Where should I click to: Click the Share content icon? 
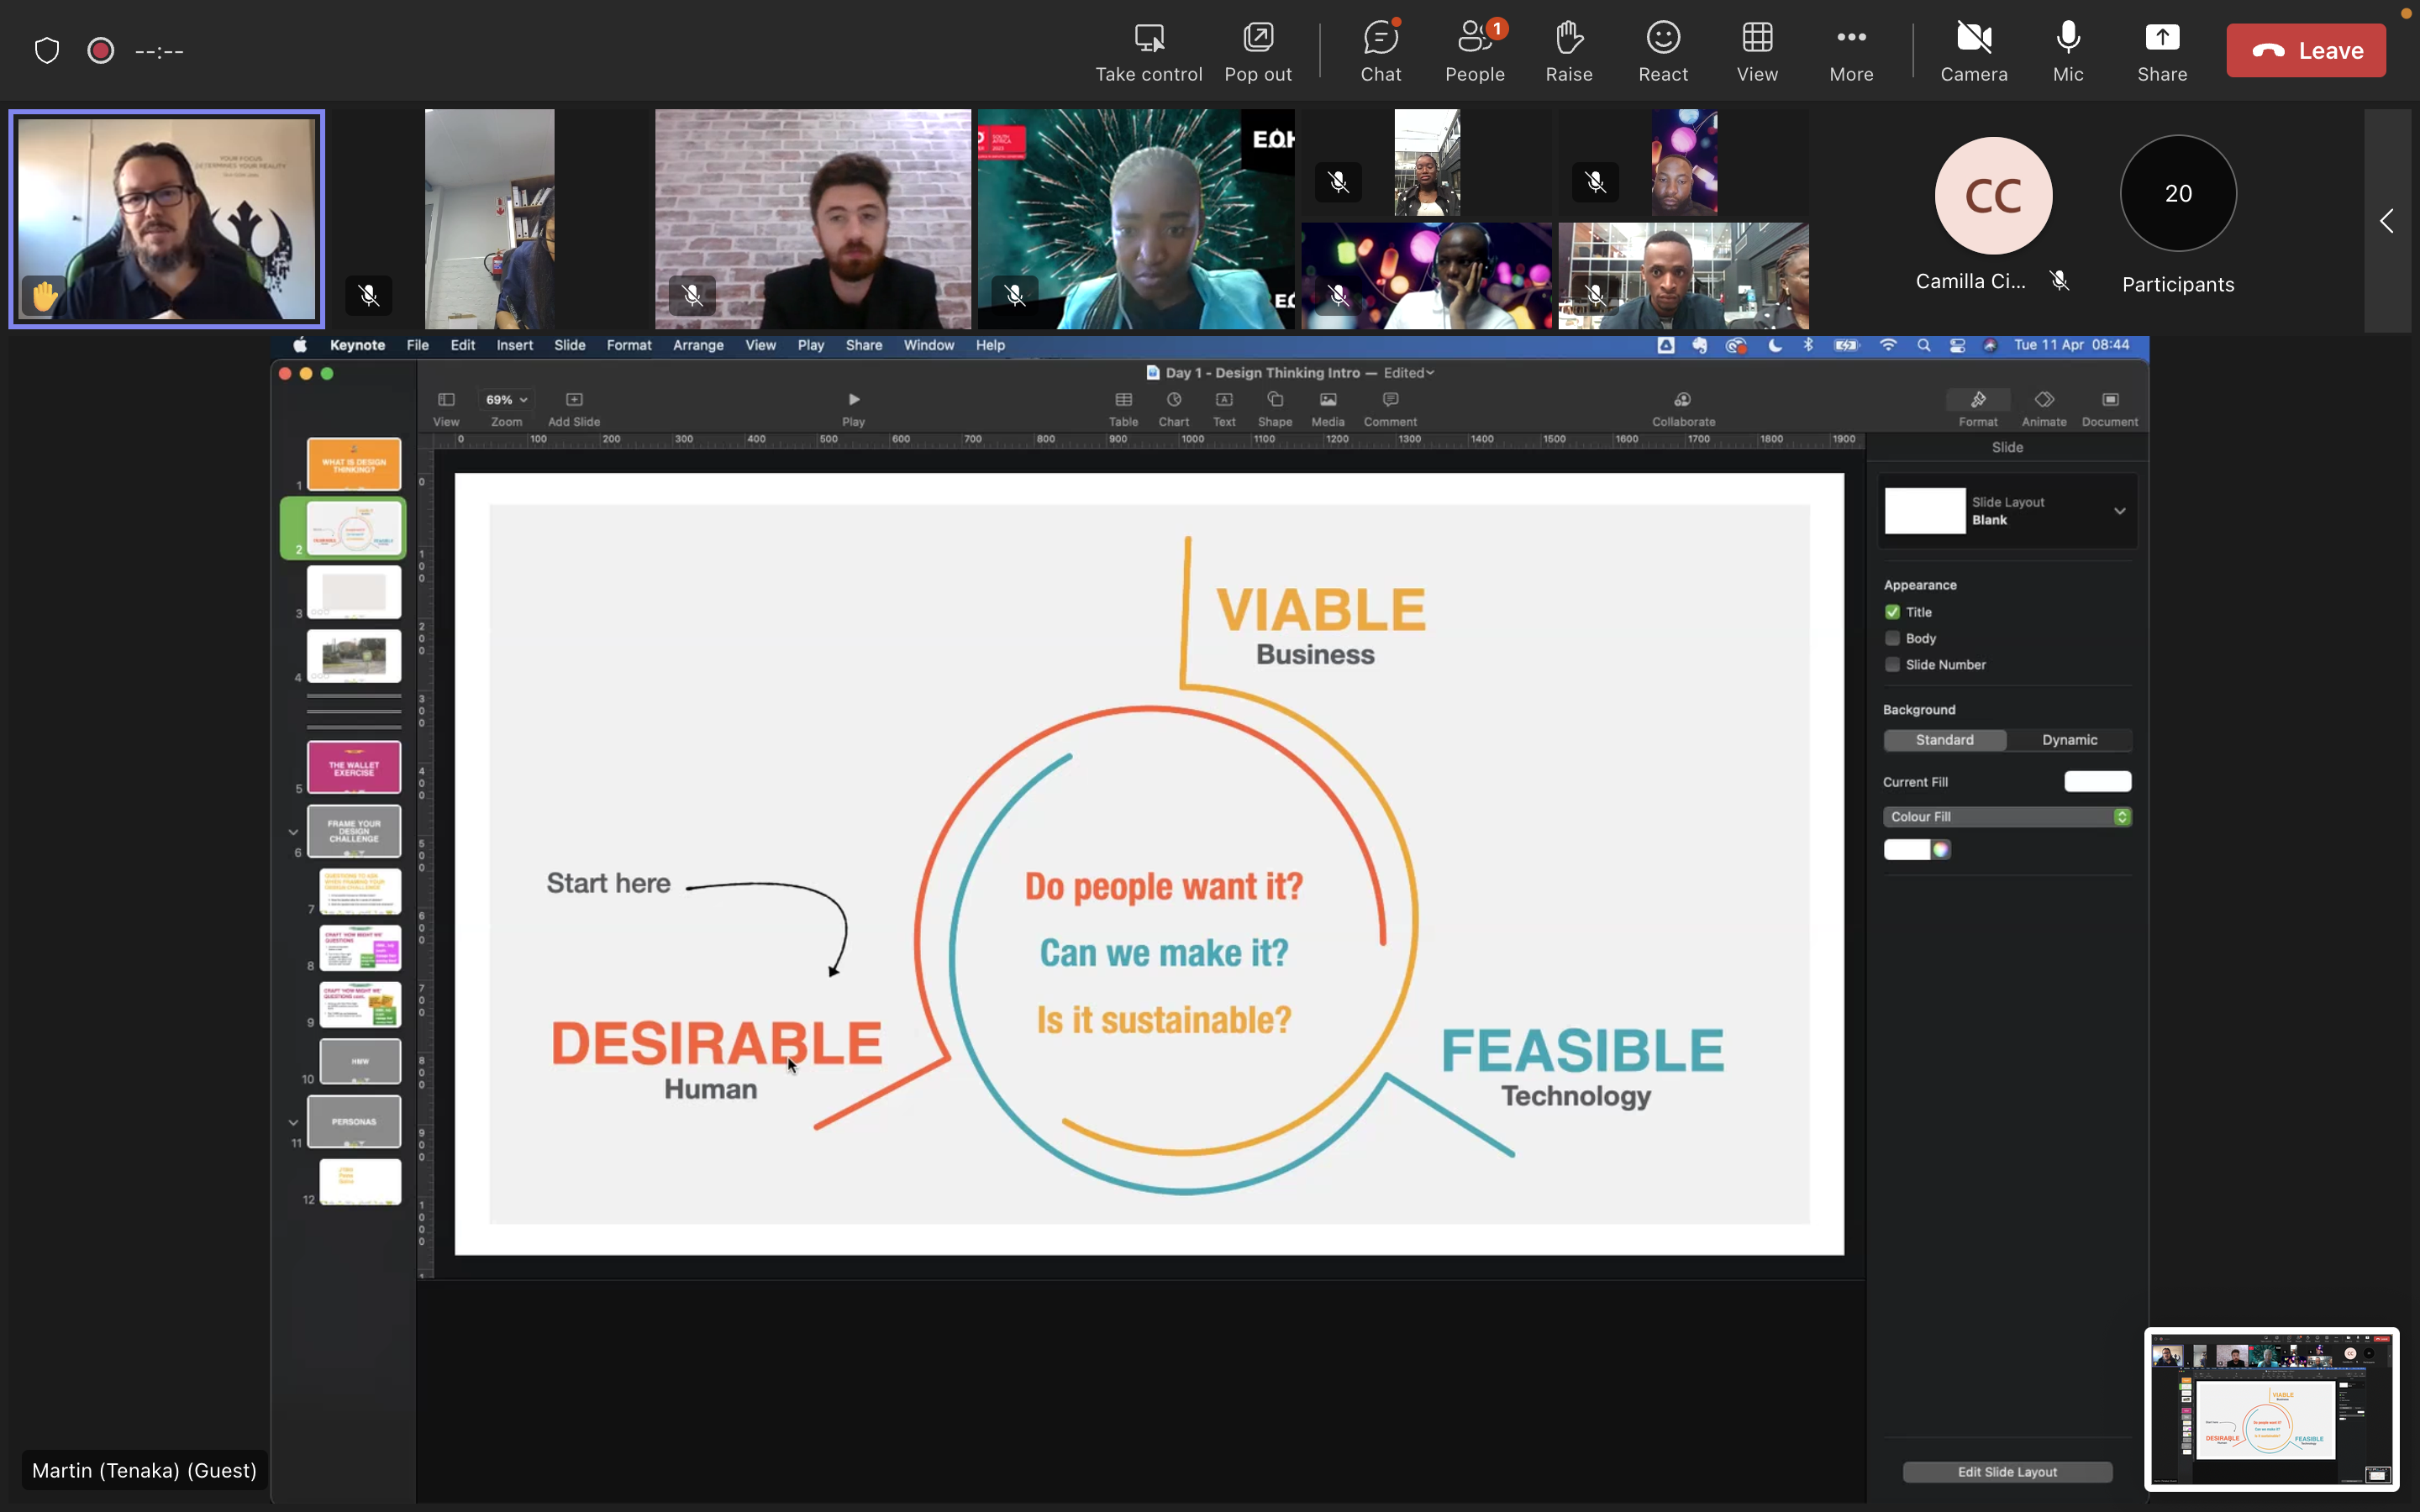pos(2161,50)
